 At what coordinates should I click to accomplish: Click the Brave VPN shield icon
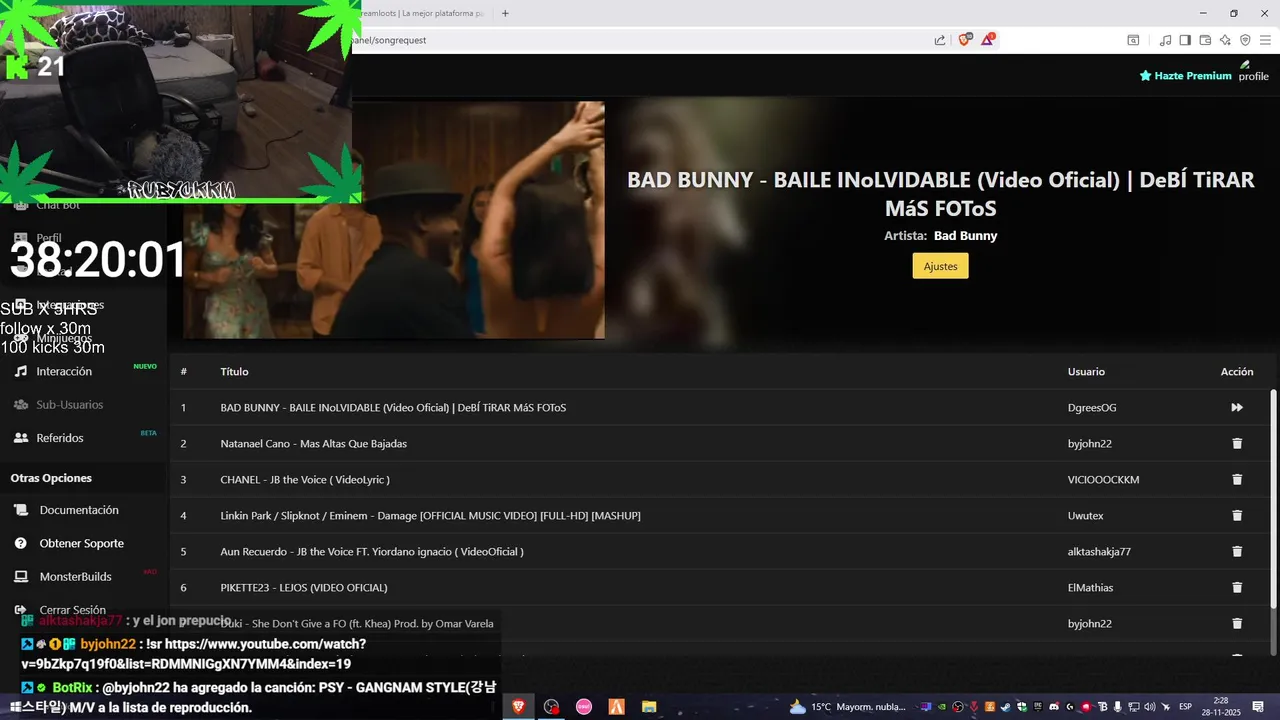coord(1245,40)
